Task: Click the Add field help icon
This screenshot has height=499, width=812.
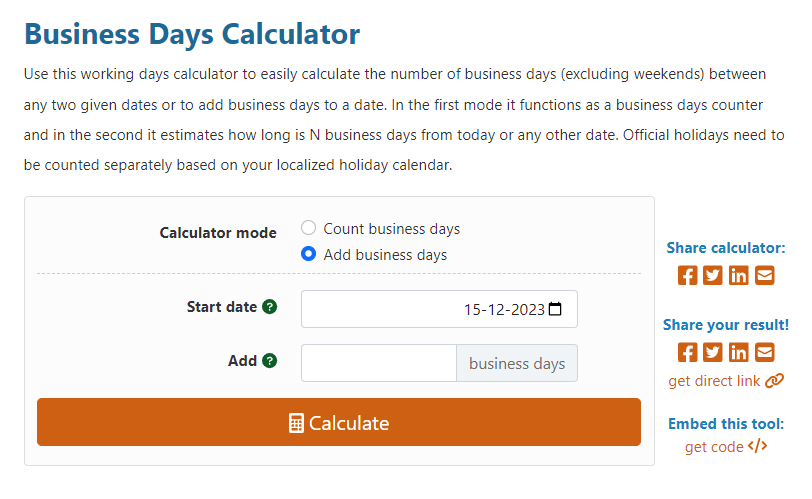Action: pos(269,361)
